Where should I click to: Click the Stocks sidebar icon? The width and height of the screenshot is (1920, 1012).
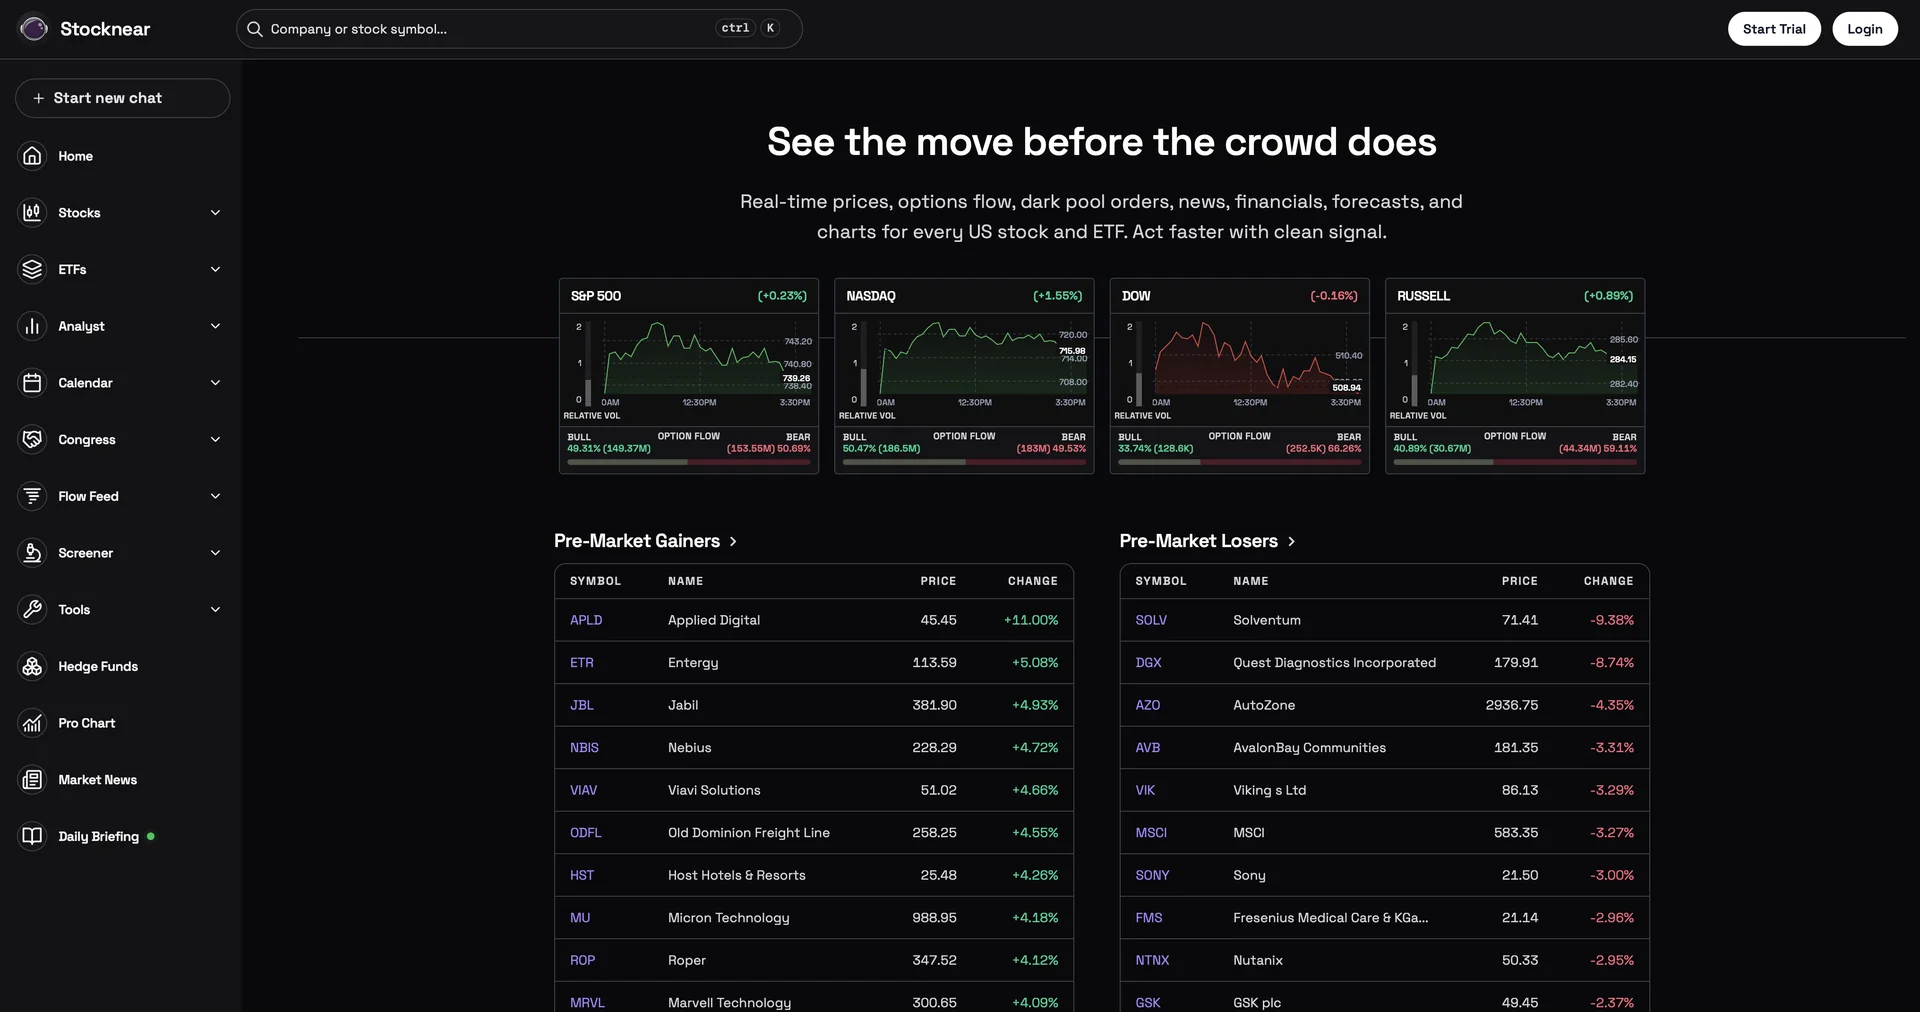33,213
